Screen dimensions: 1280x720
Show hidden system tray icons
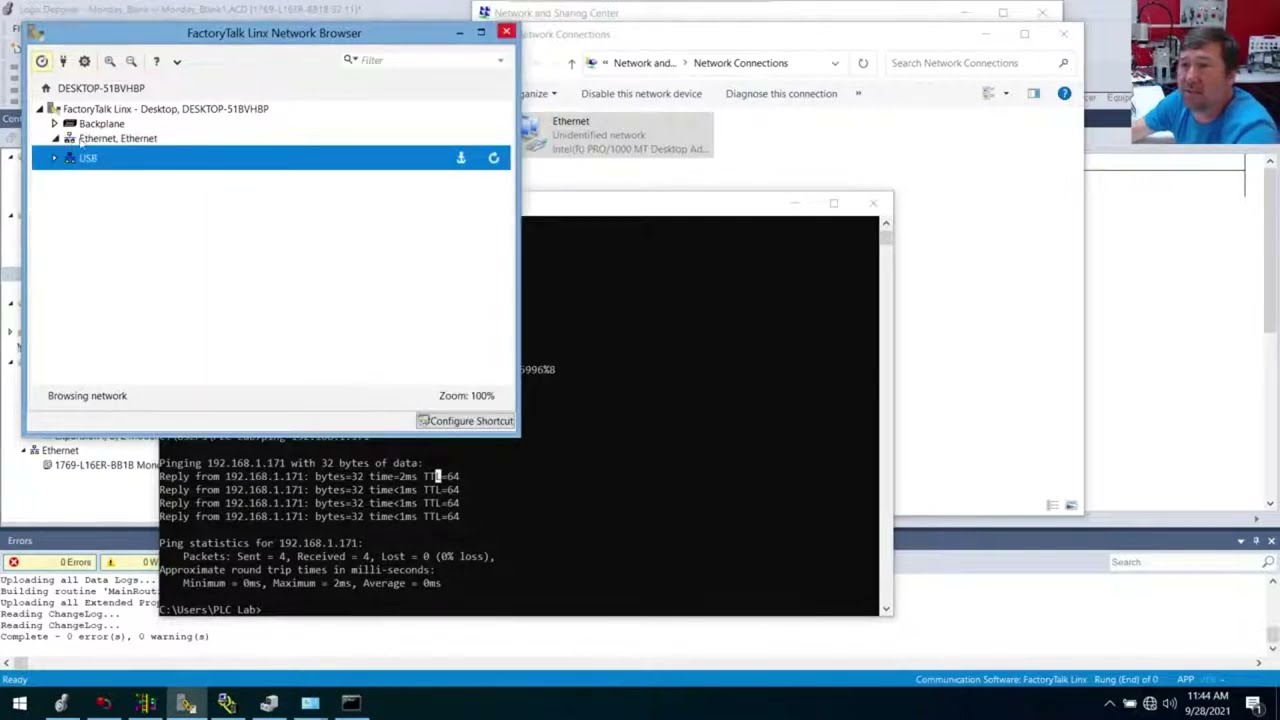[1109, 704]
